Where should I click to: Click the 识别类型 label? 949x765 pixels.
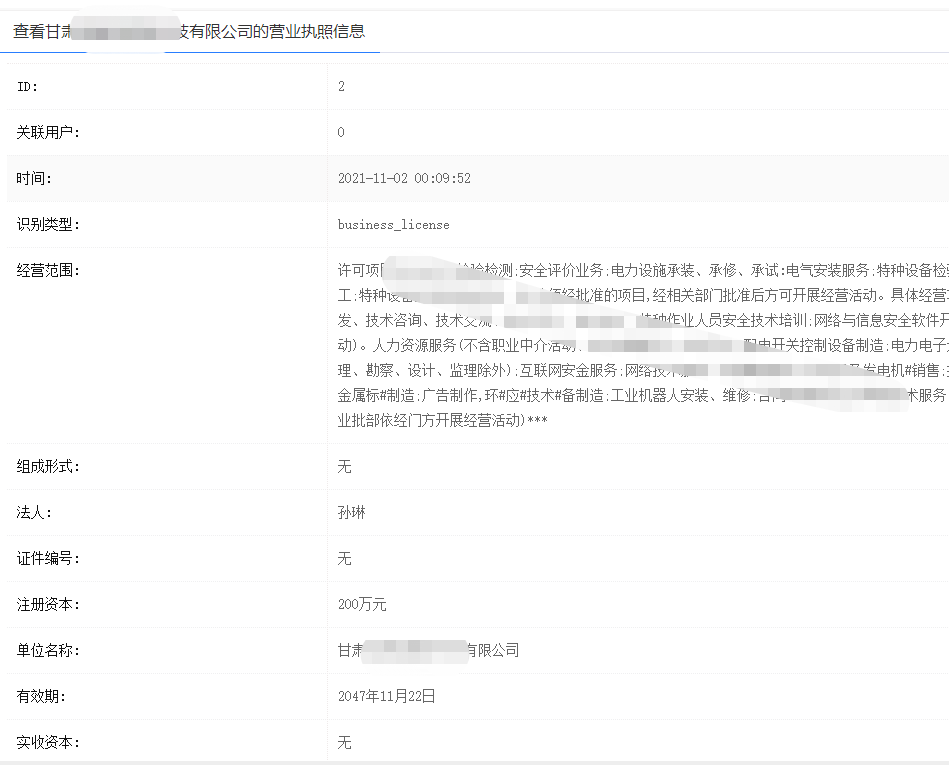coord(48,225)
